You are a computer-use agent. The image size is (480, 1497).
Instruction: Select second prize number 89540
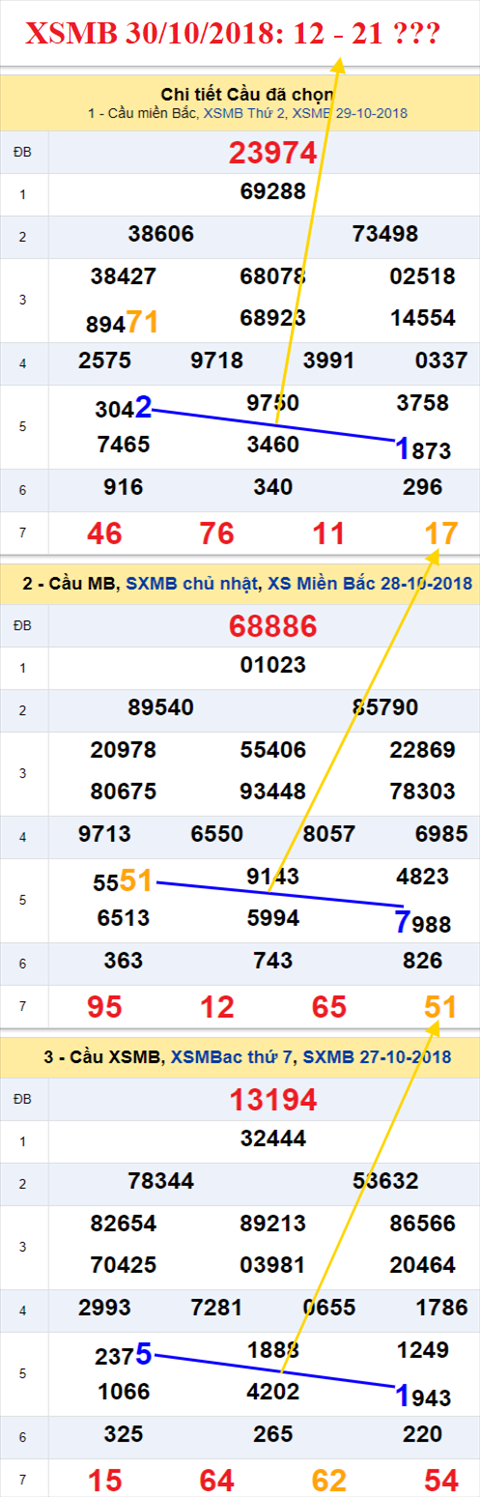[161, 708]
